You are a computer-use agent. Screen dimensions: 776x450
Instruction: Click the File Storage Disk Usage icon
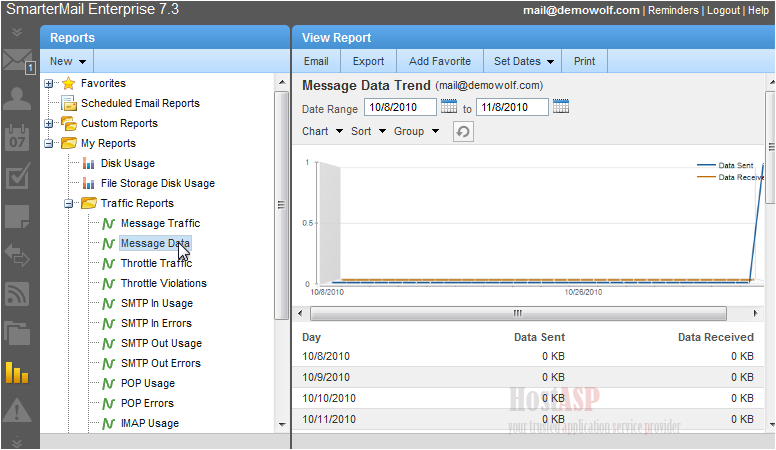point(89,183)
